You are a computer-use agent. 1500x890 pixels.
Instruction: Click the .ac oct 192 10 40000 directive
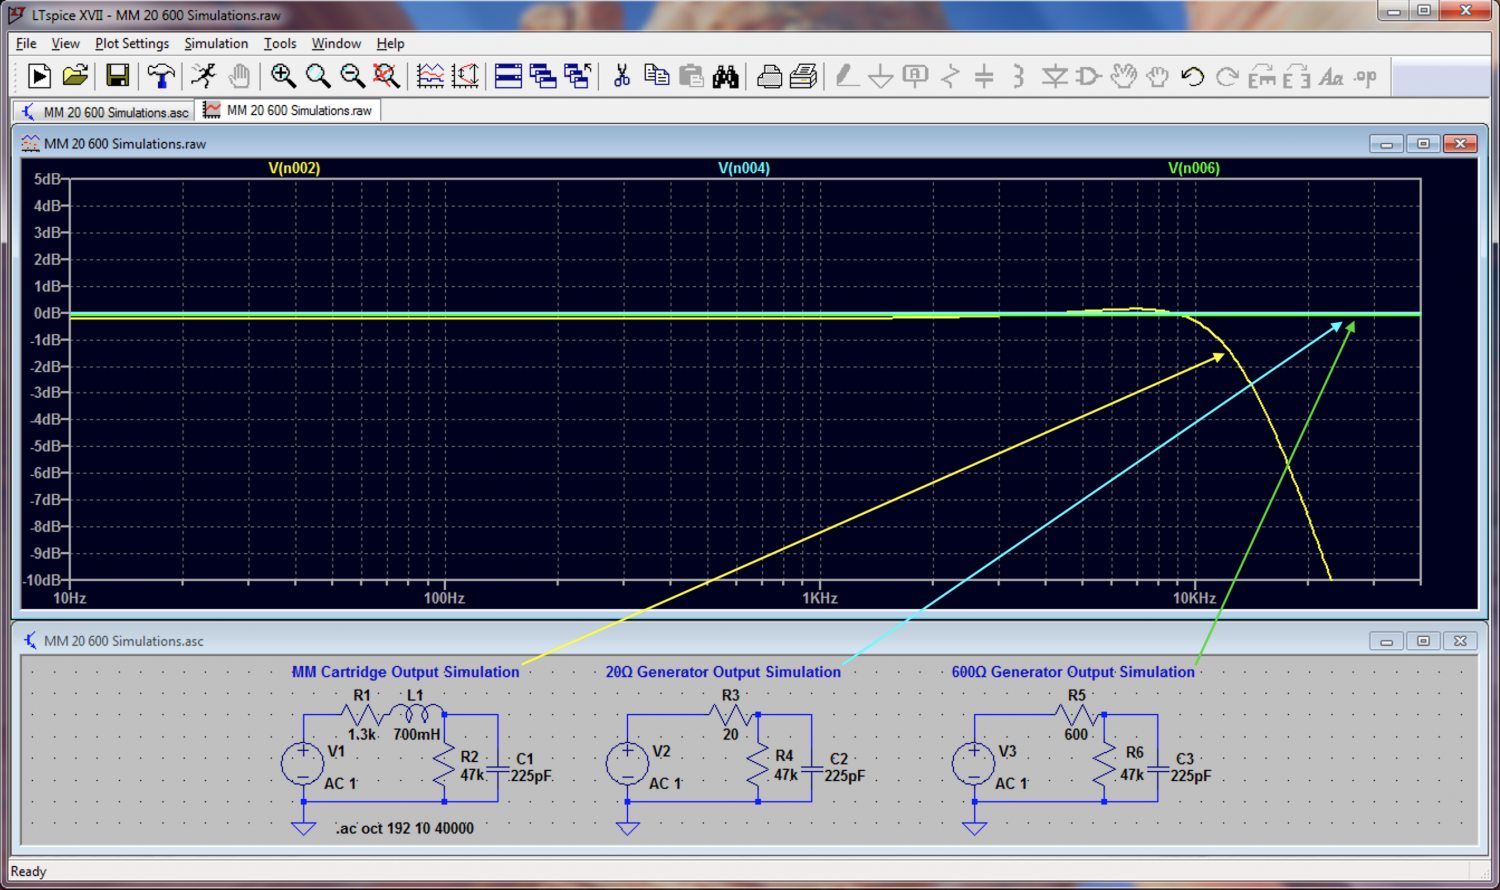coord(404,828)
